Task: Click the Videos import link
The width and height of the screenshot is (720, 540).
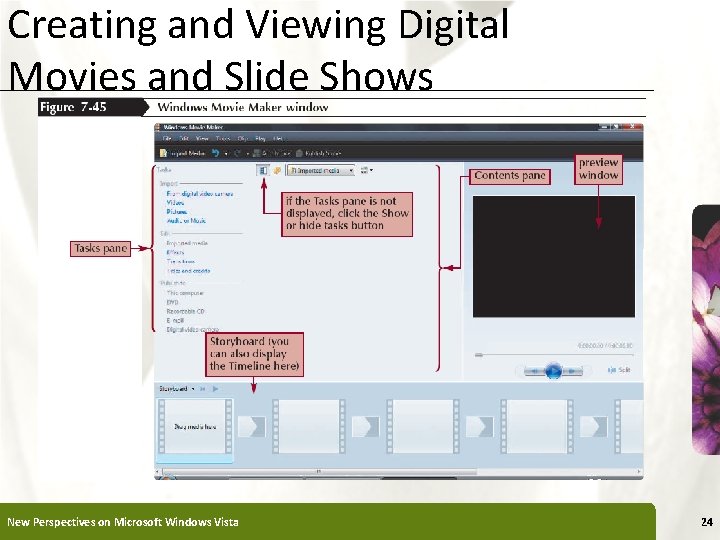Action: point(175,202)
